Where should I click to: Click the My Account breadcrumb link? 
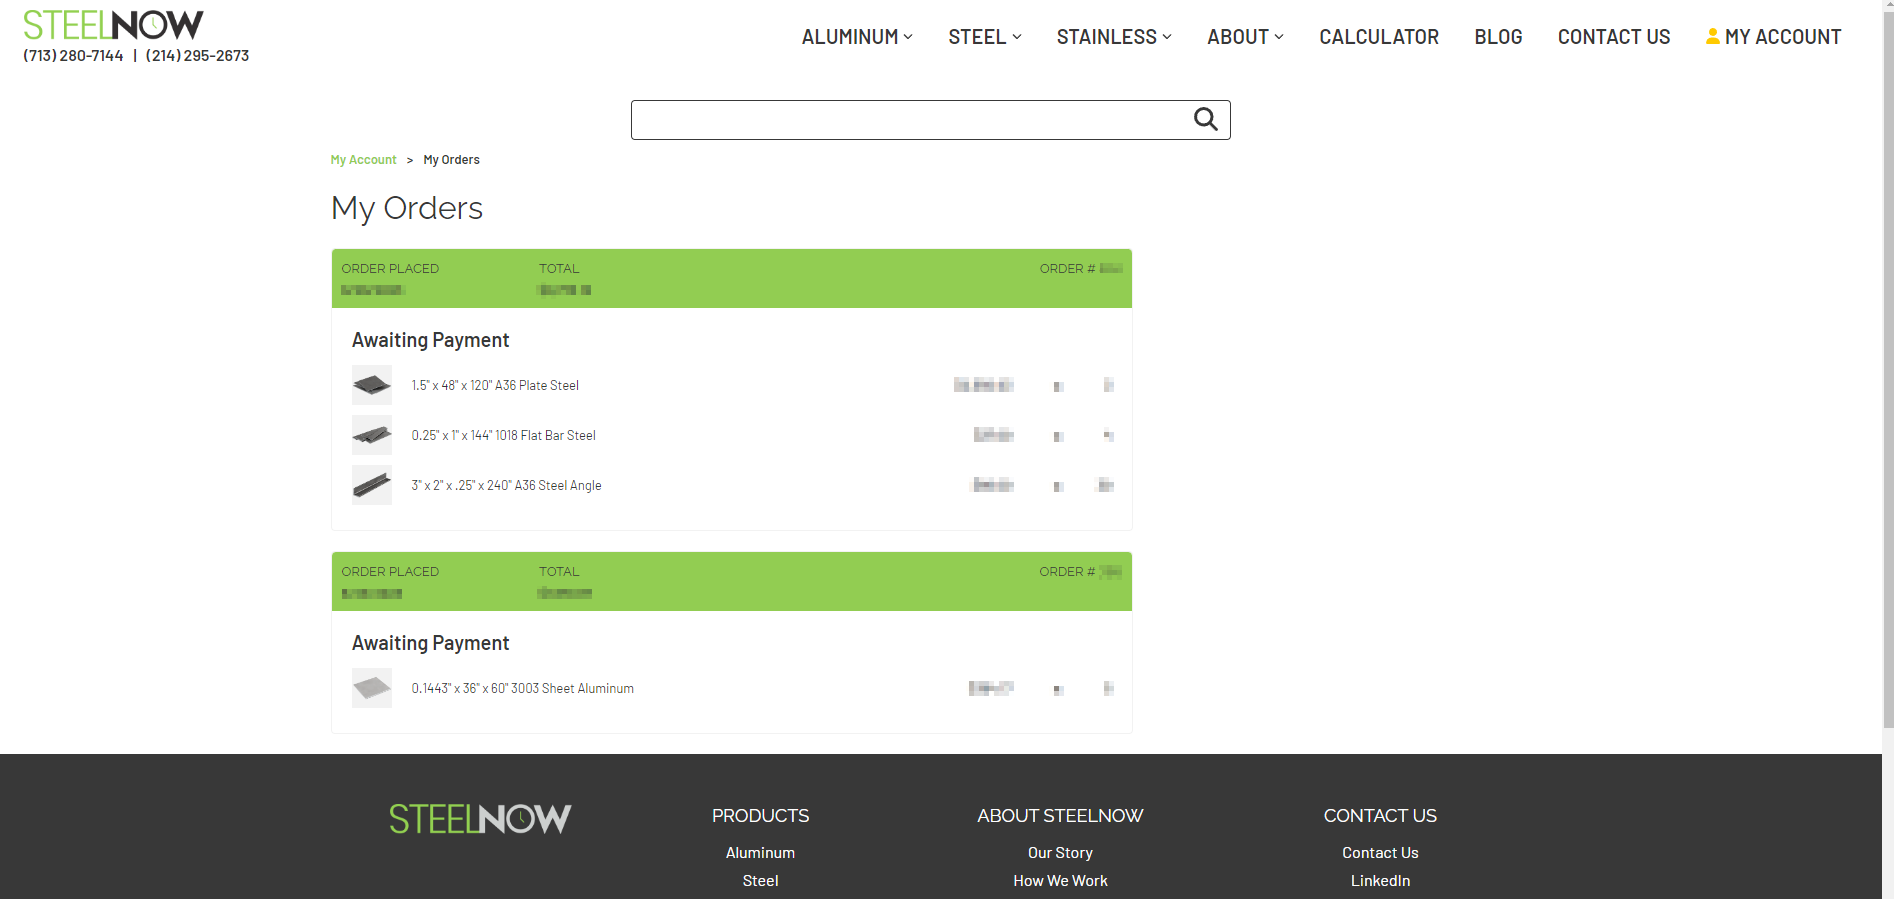click(363, 160)
